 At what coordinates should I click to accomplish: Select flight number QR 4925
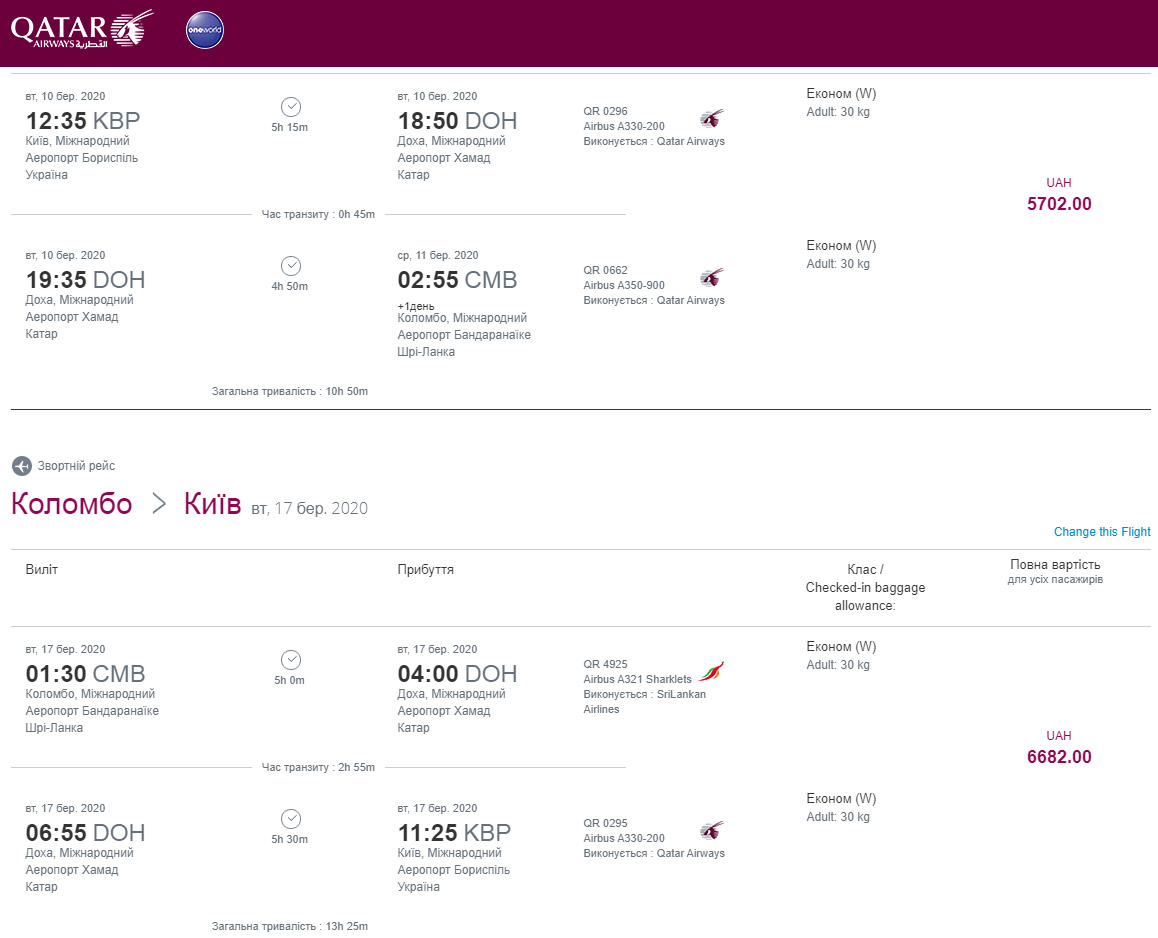(x=606, y=665)
